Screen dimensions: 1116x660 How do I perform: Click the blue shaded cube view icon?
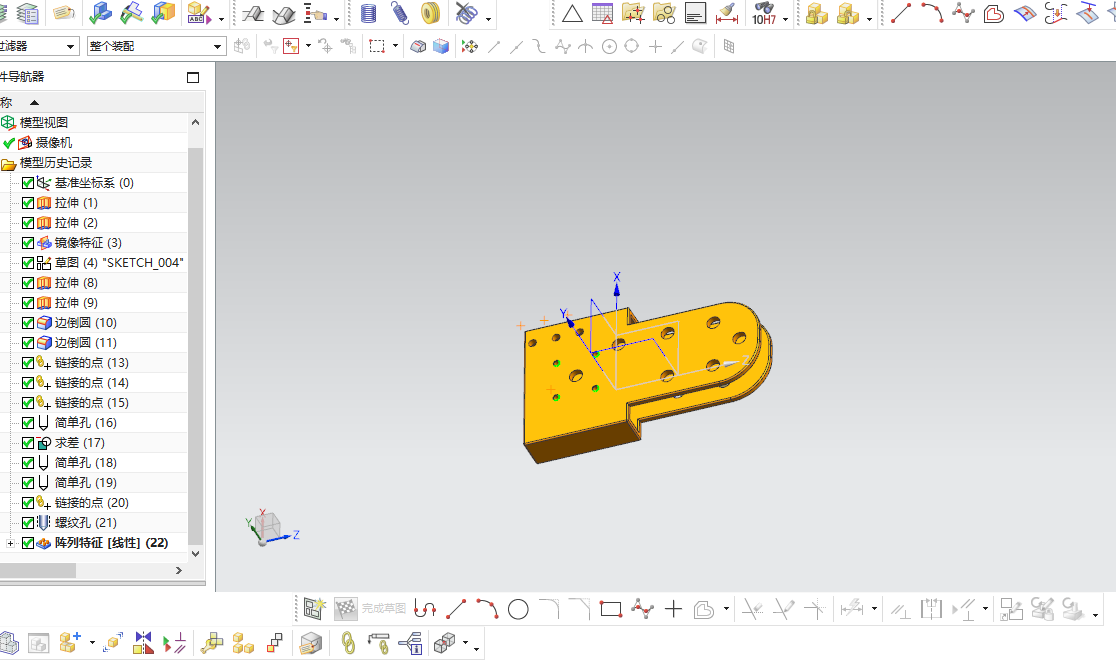click(441, 46)
